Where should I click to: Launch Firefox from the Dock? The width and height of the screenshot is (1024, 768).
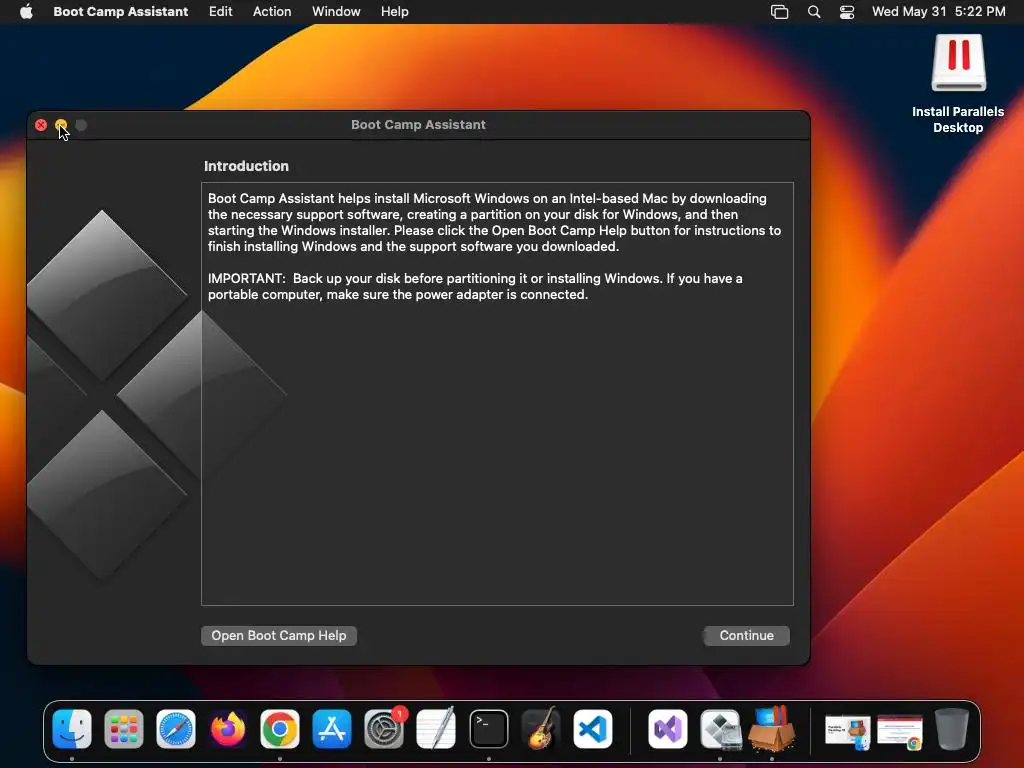pyautogui.click(x=228, y=729)
